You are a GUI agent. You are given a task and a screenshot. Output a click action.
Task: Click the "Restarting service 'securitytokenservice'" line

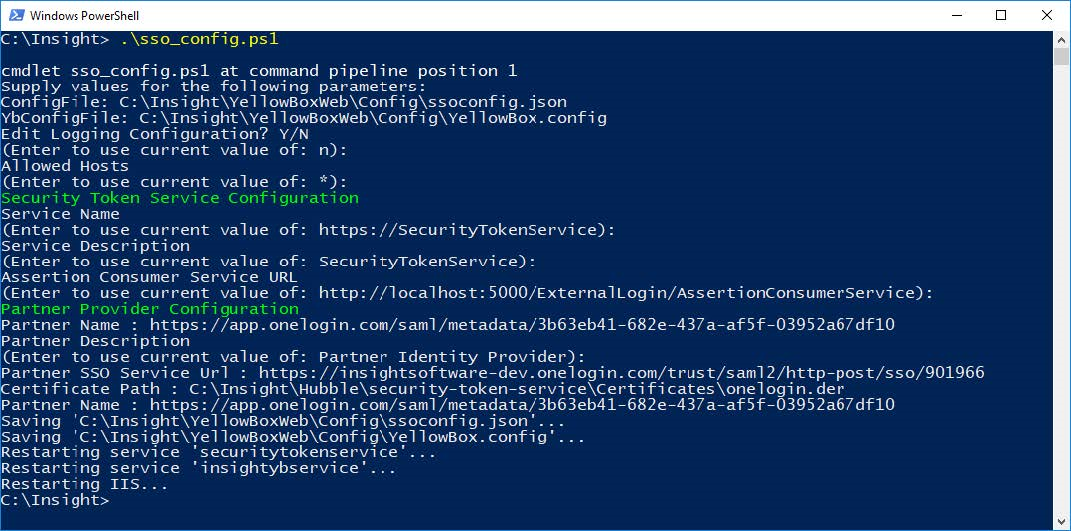(218, 452)
